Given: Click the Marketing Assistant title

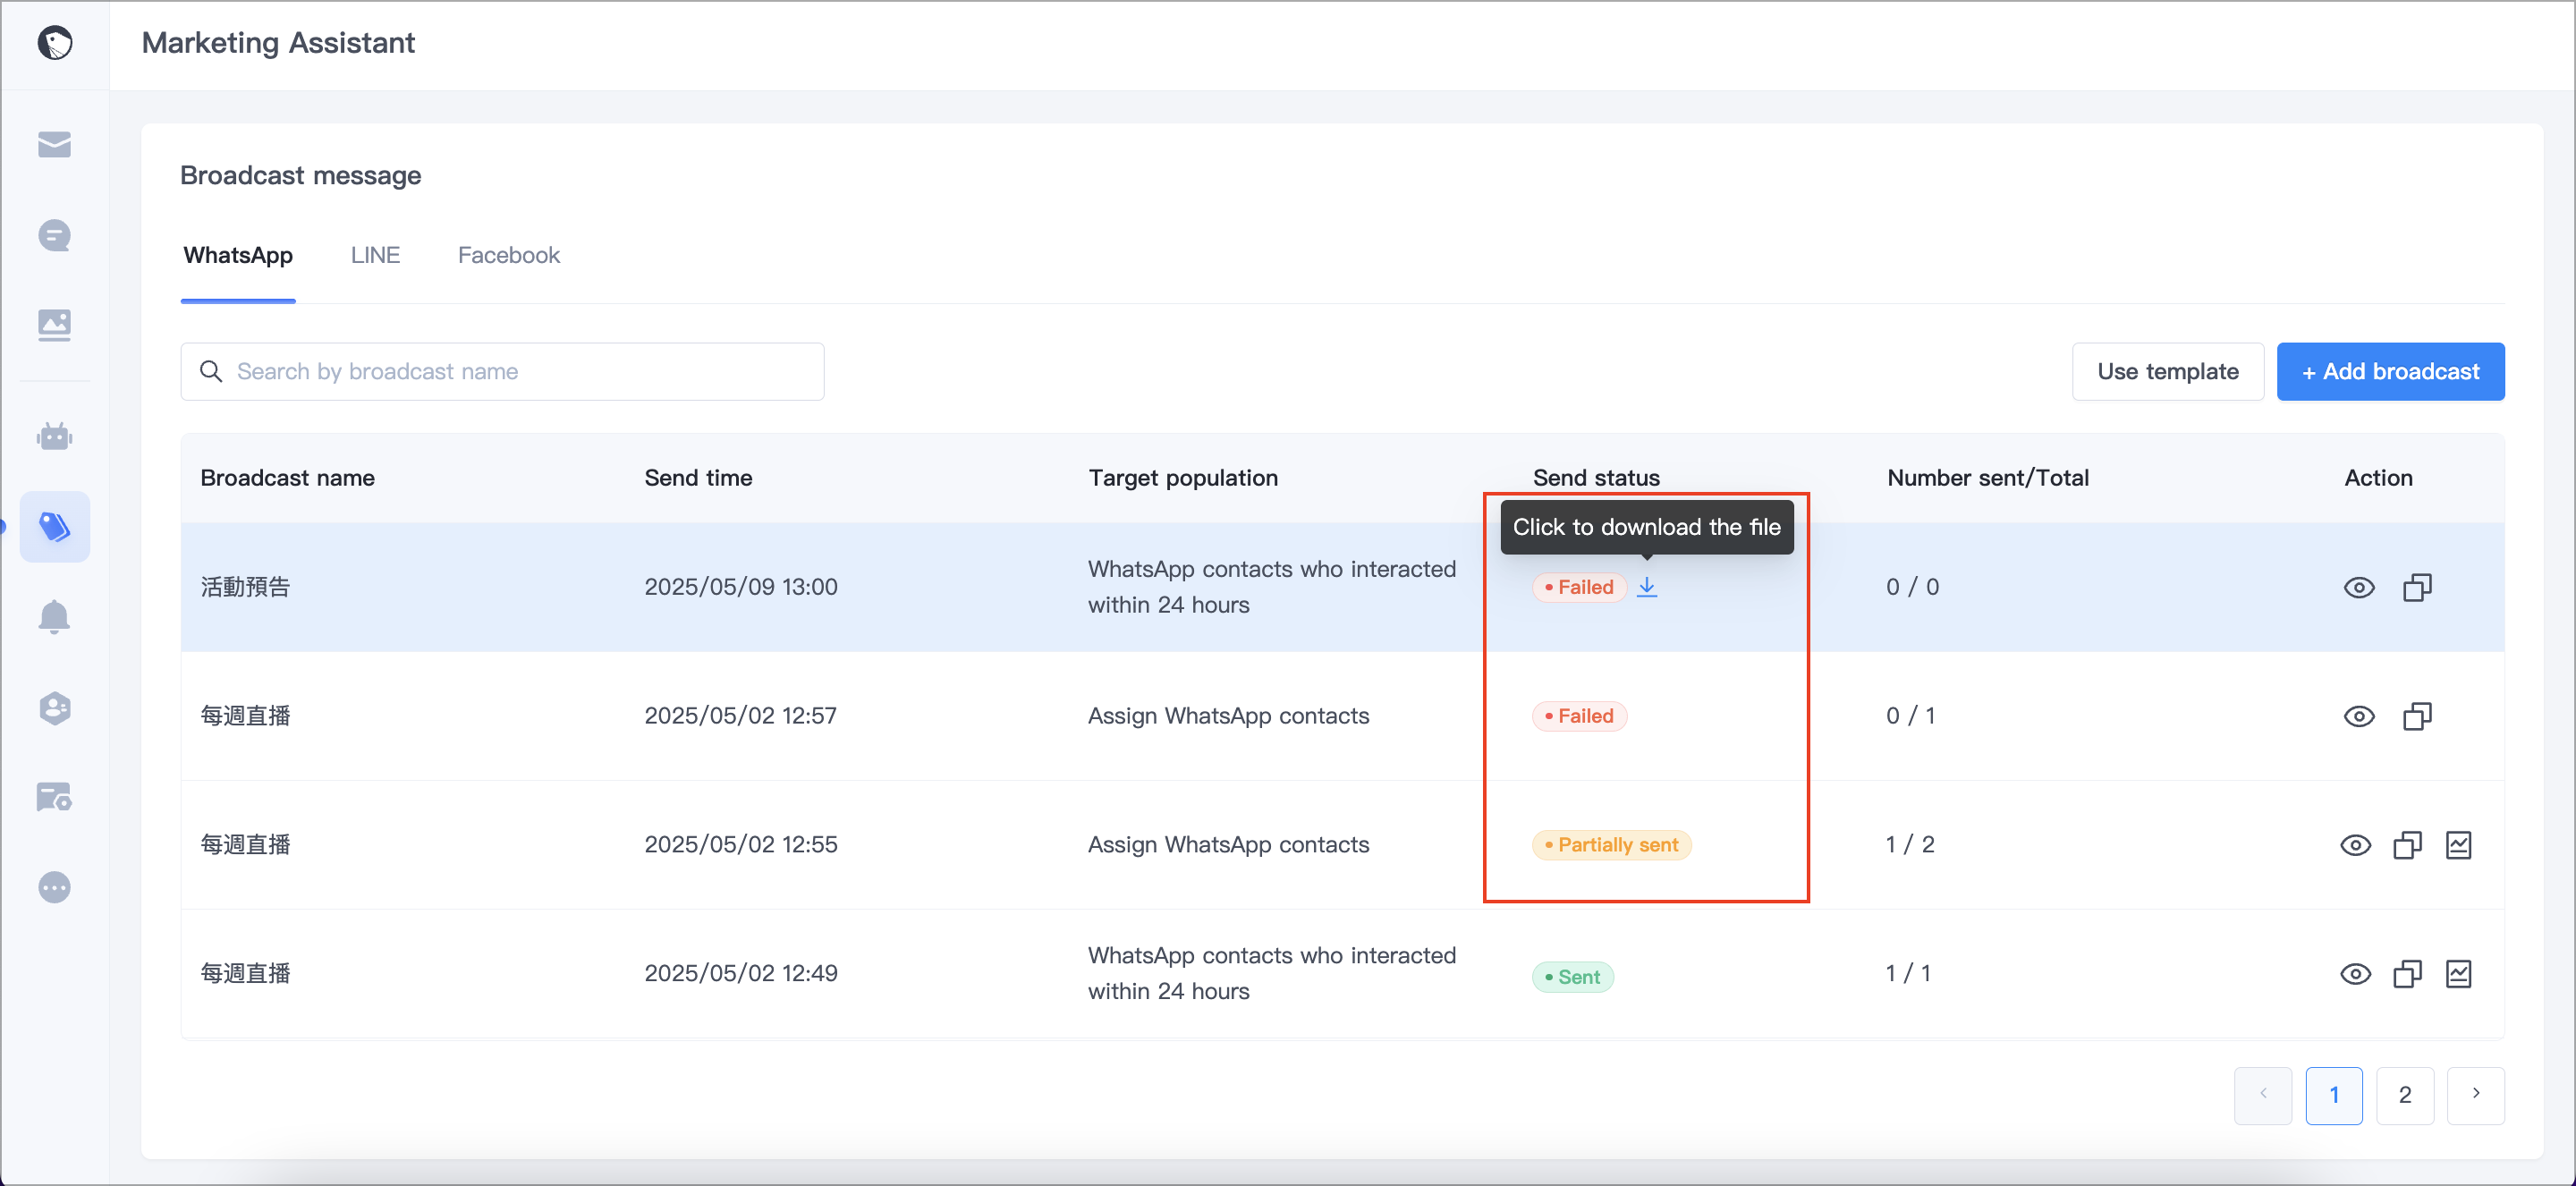Looking at the screenshot, I should 278,43.
